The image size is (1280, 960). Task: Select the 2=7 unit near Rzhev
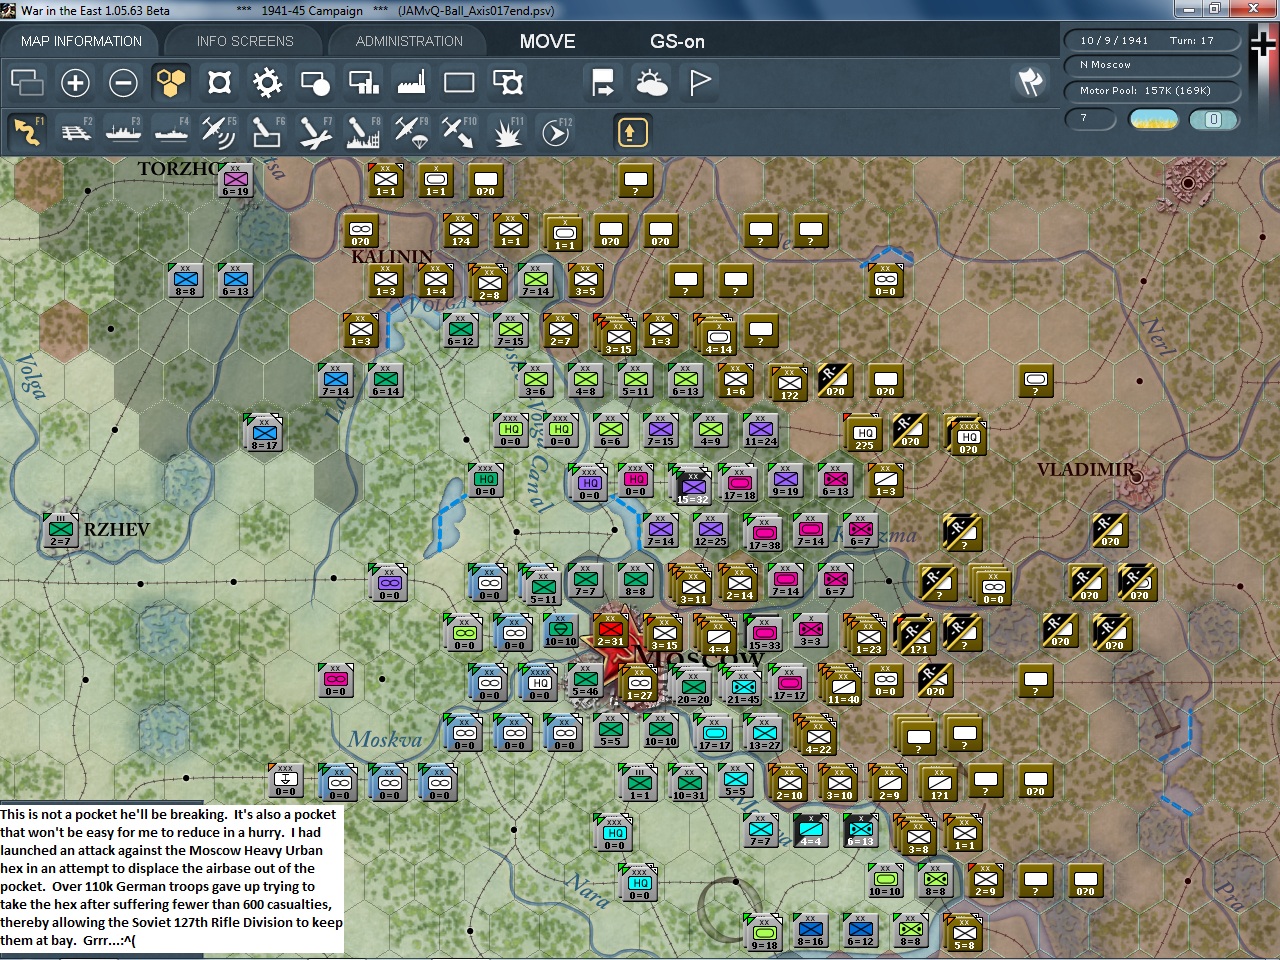pyautogui.click(x=61, y=531)
